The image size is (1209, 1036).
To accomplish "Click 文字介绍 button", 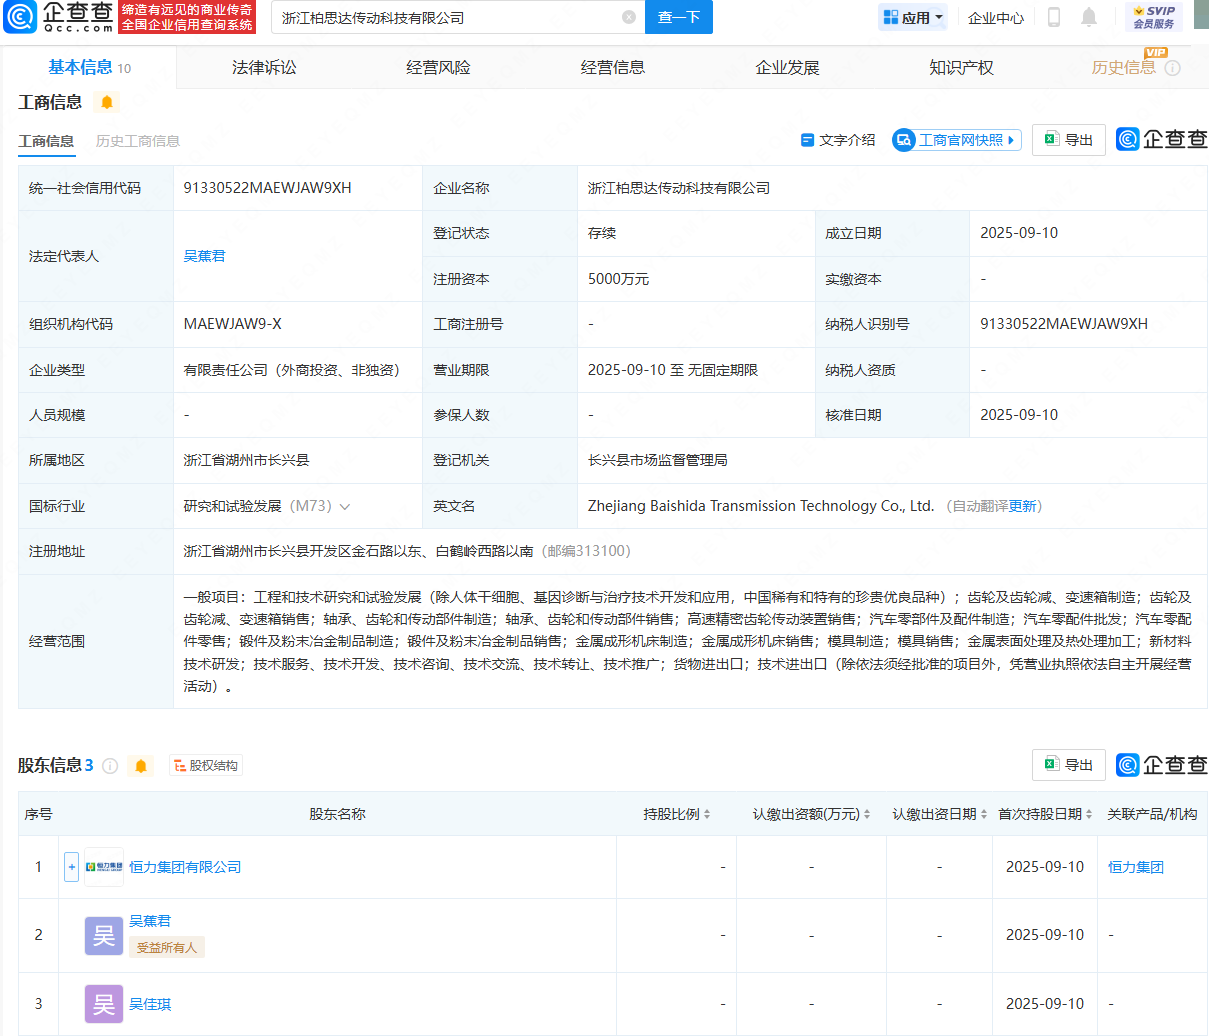I will pyautogui.click(x=838, y=140).
